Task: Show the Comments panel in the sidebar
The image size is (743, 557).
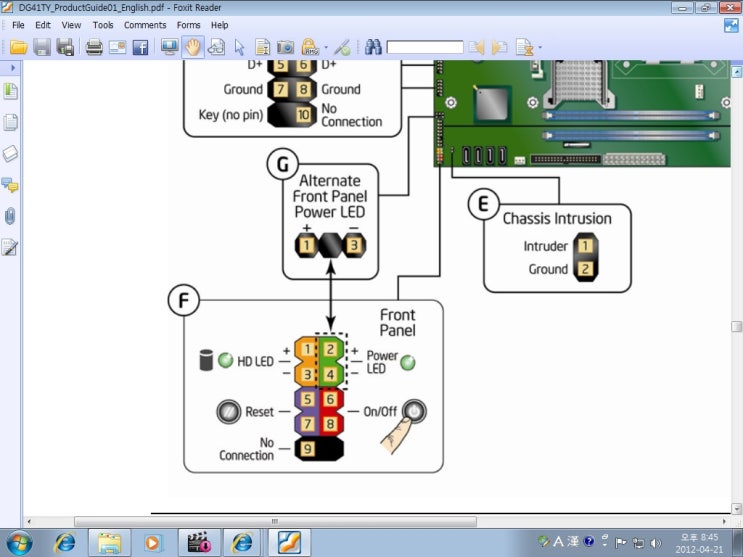Action: click(11, 185)
